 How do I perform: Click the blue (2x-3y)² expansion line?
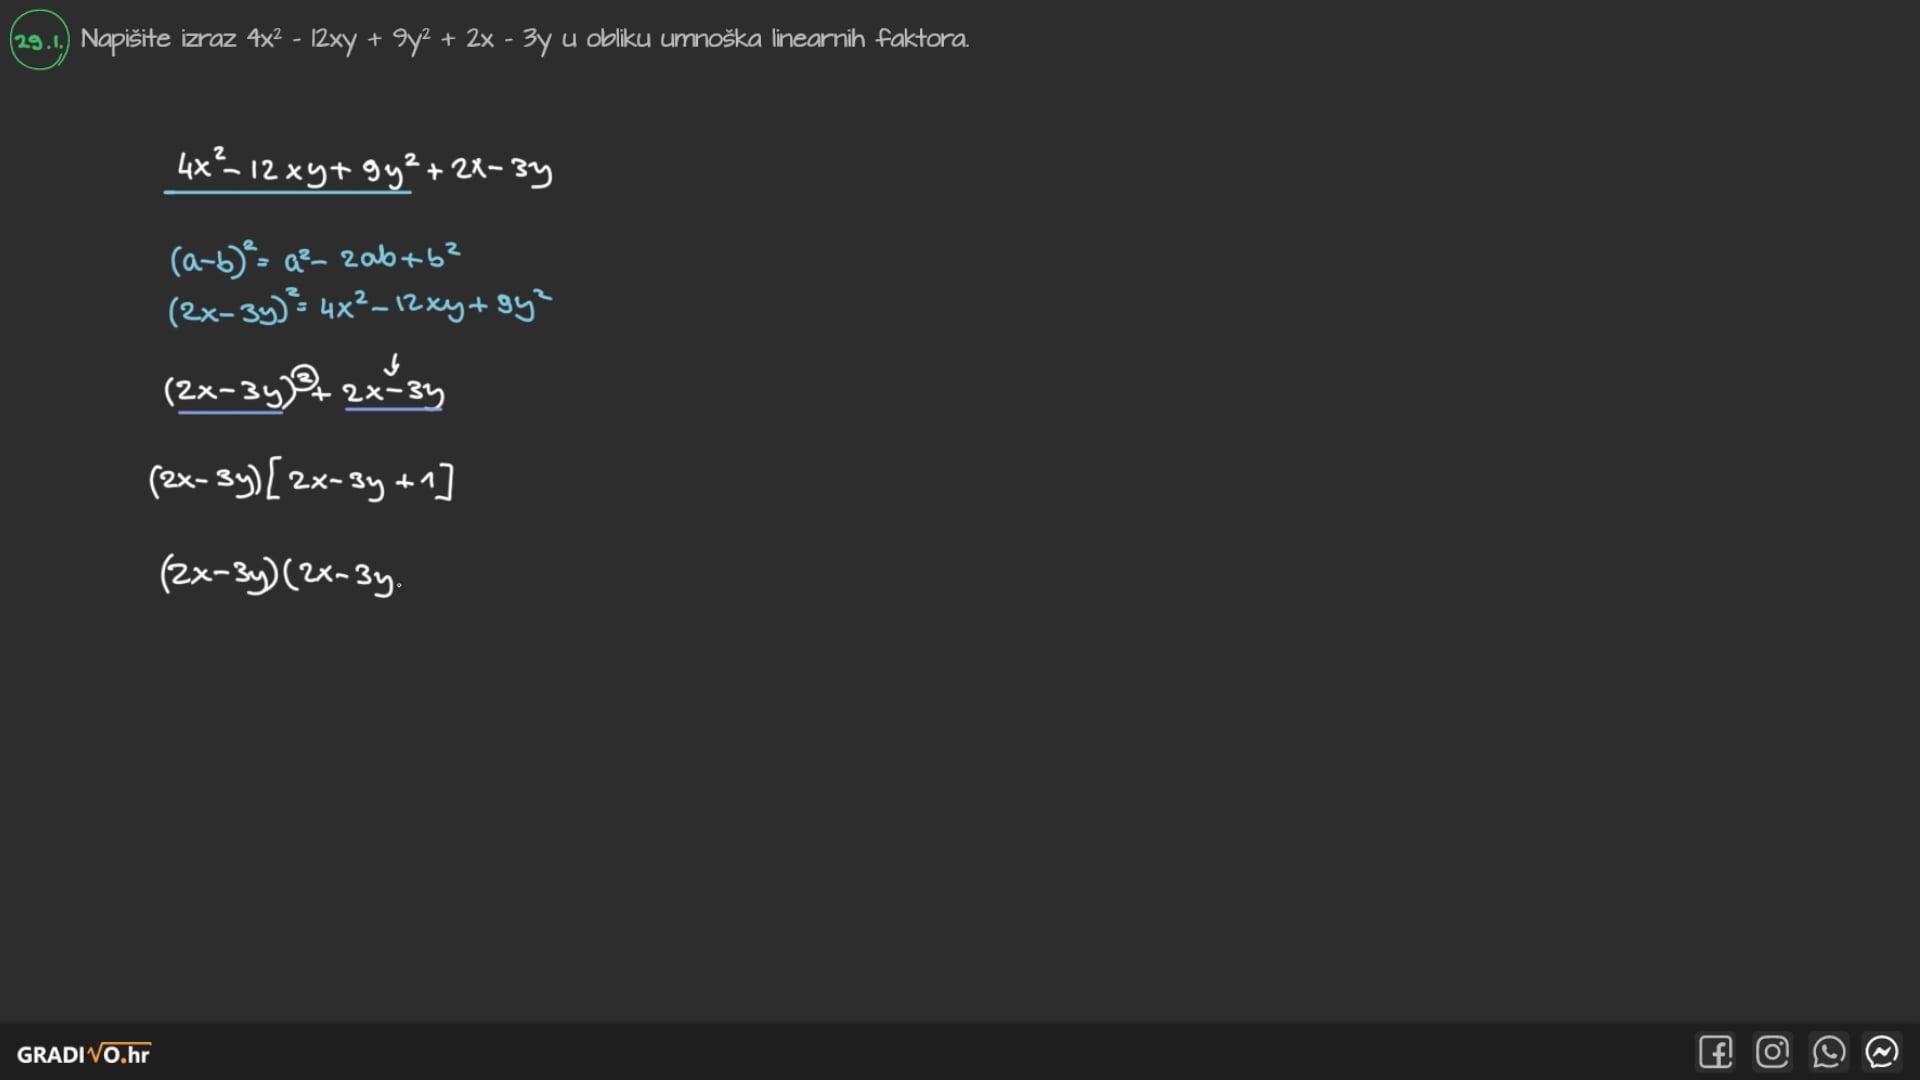tap(359, 306)
